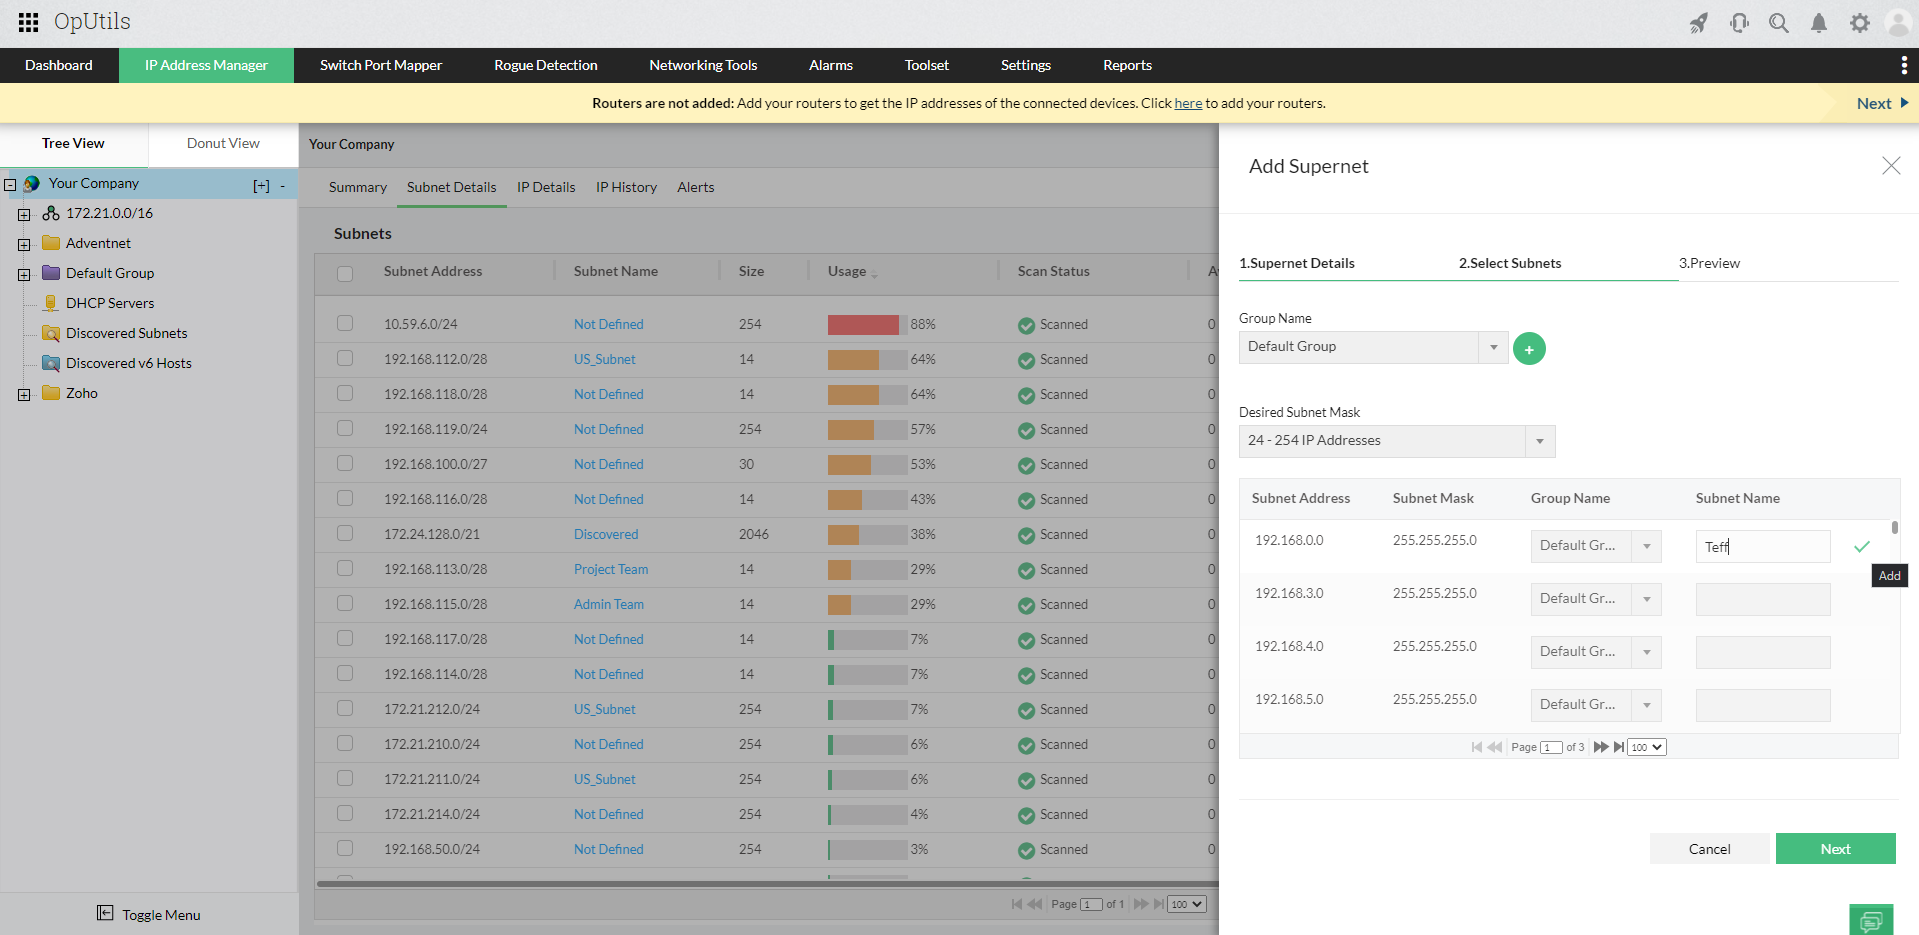The width and height of the screenshot is (1919, 935).
Task: Click the rocket quick-start icon
Action: pyautogui.click(x=1699, y=23)
